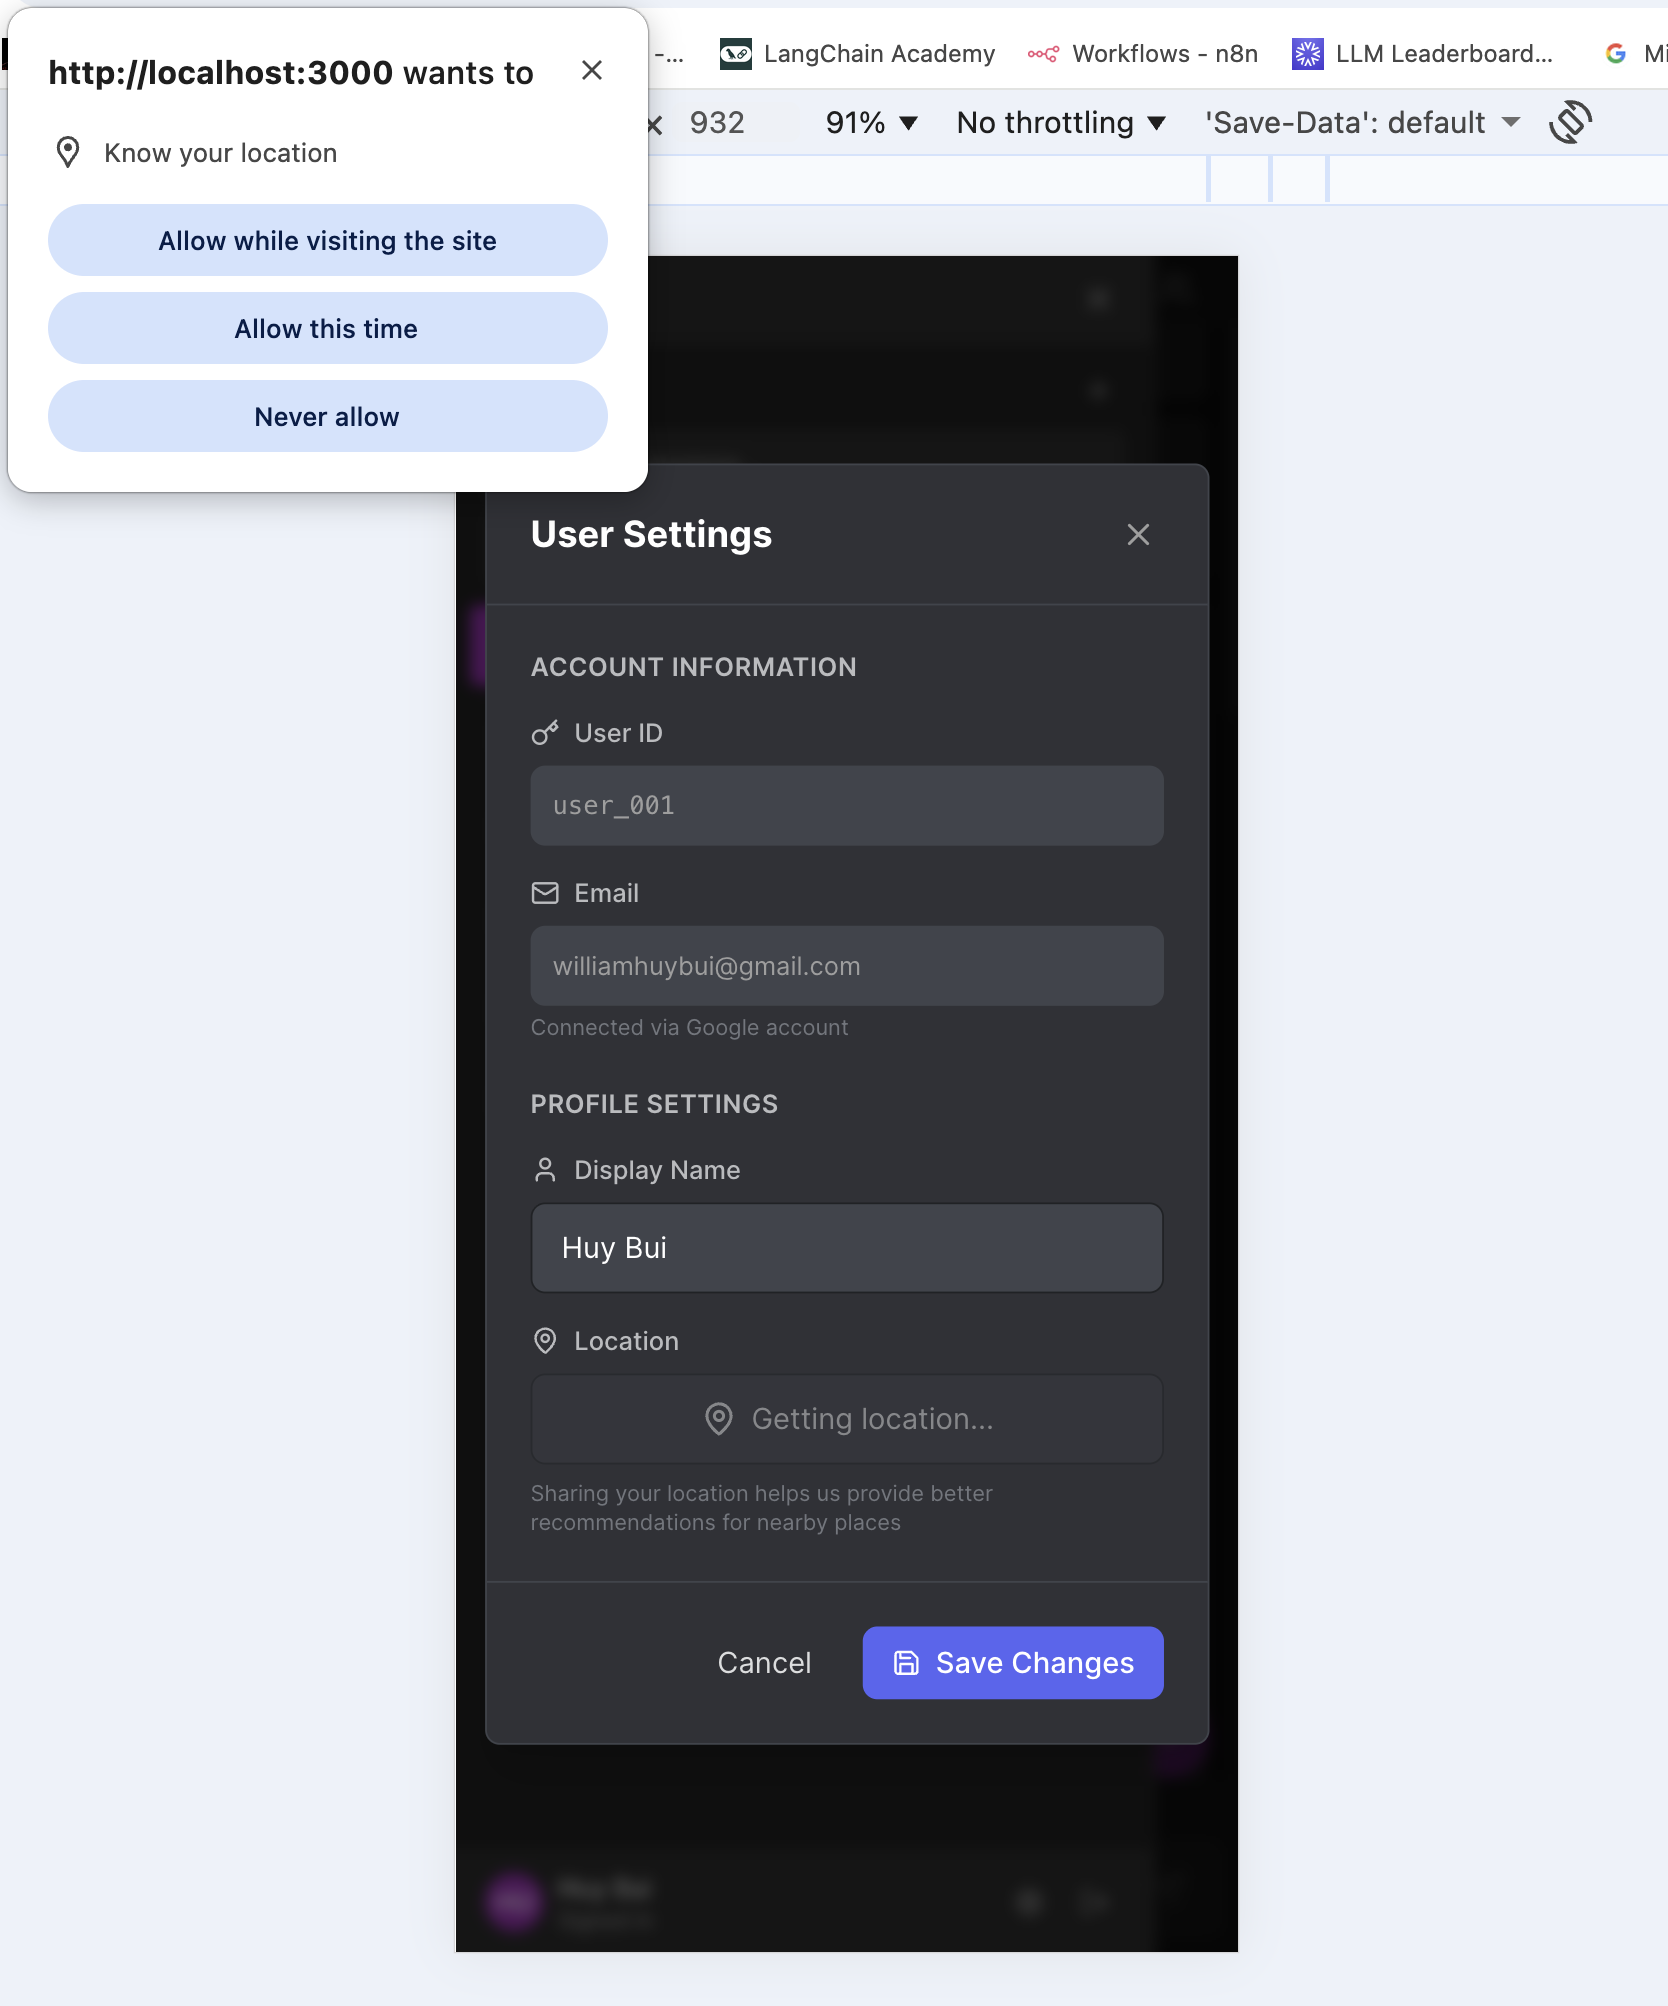
Task: Click the User ID key icon
Action: (x=545, y=733)
